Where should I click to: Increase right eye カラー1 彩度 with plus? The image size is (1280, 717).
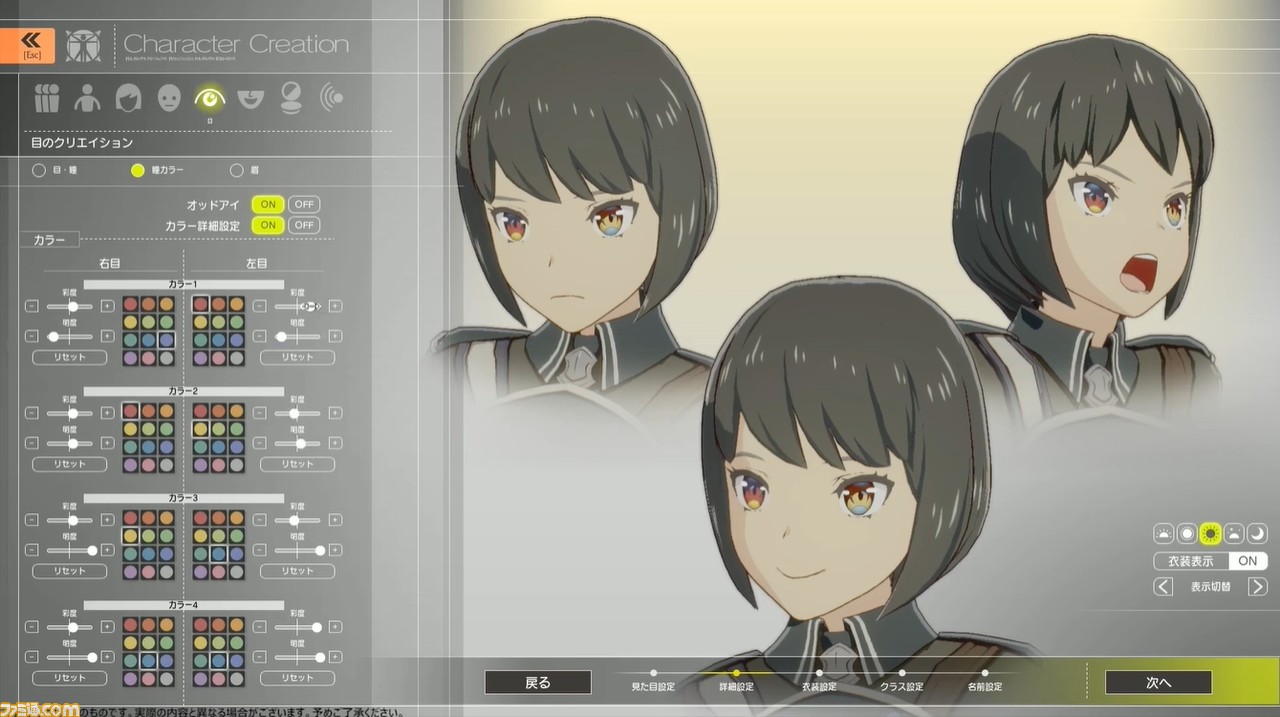[107, 306]
